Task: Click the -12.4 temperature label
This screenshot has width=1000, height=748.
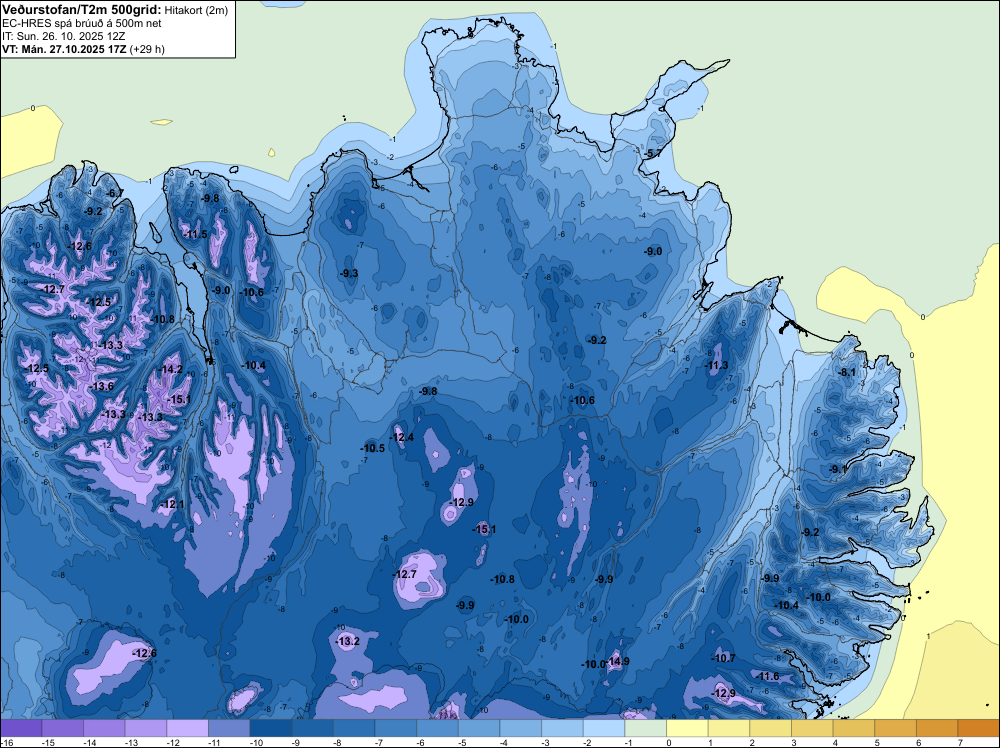Action: (x=402, y=437)
